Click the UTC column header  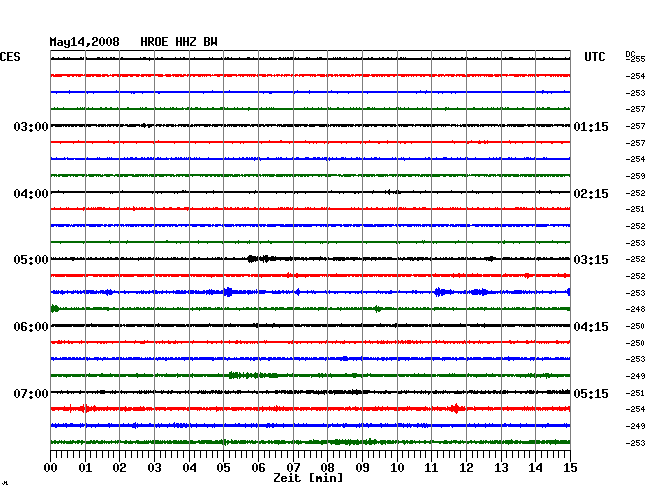[x=594, y=57]
